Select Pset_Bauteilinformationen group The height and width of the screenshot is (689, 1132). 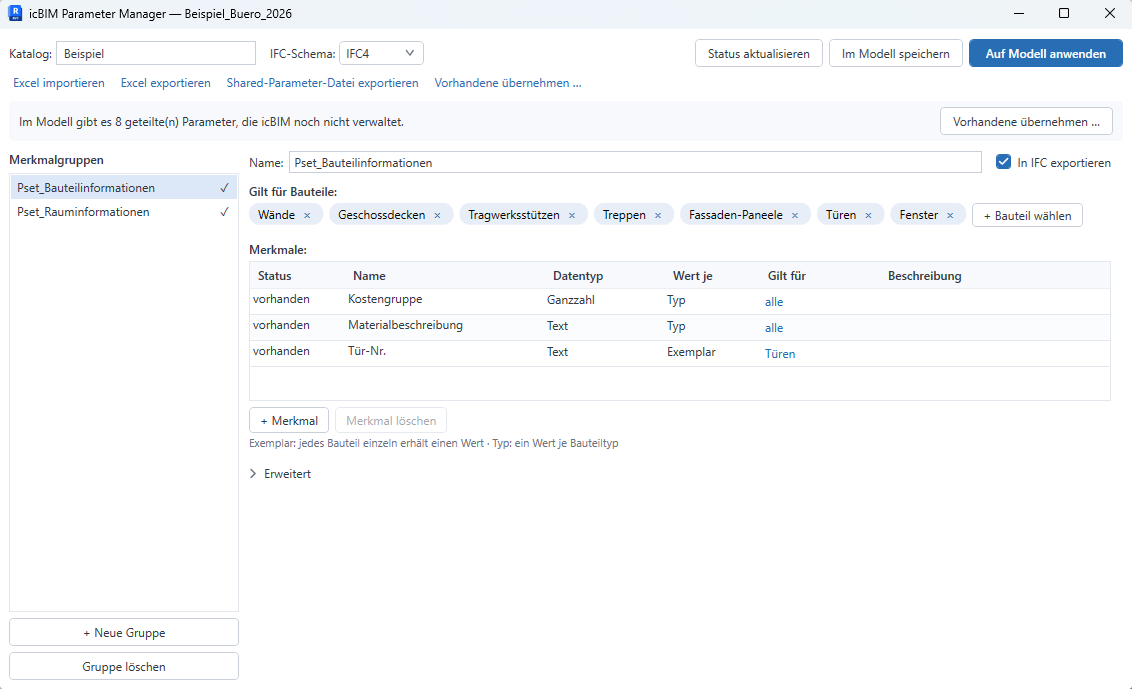pos(123,188)
